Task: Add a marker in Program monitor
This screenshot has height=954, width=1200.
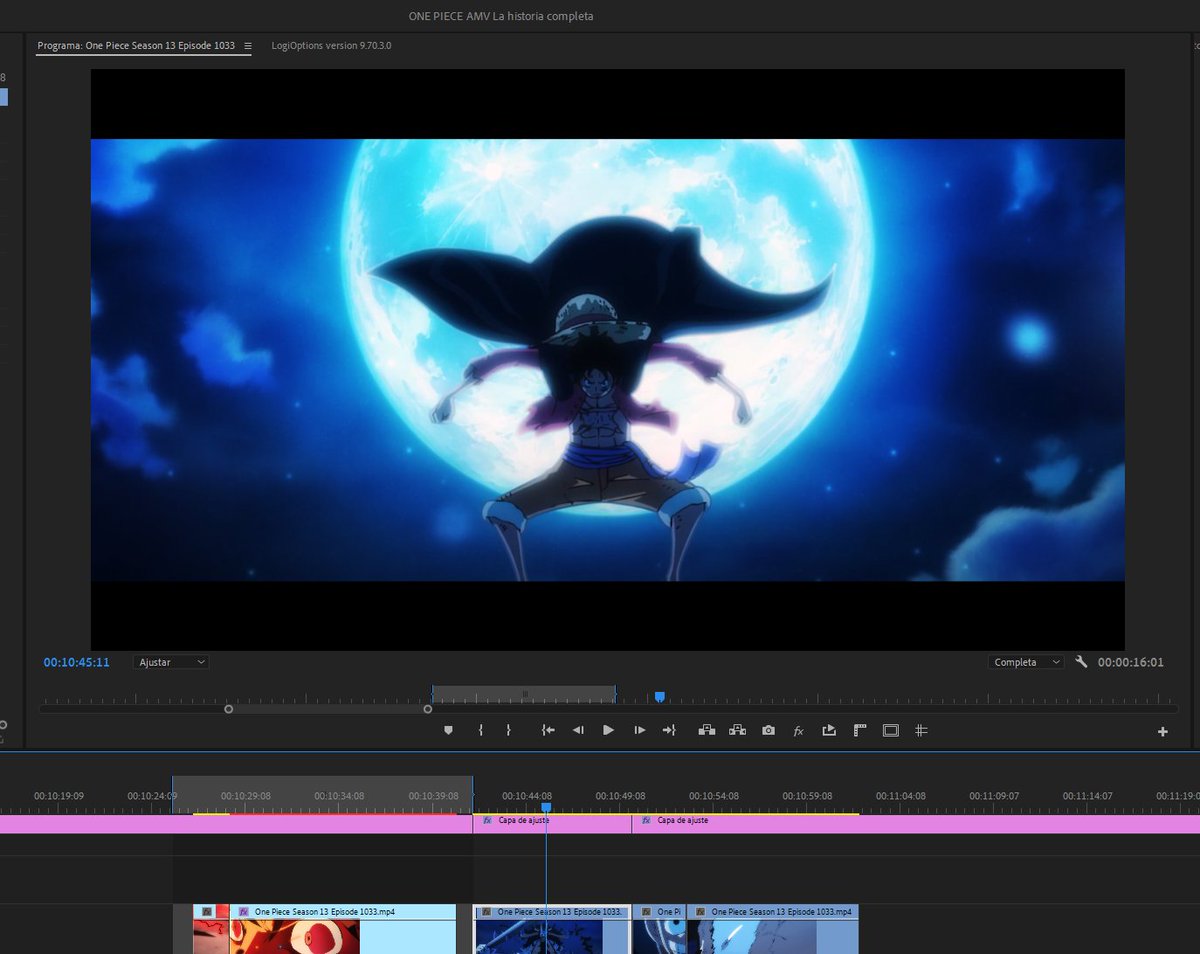Action: click(x=448, y=731)
